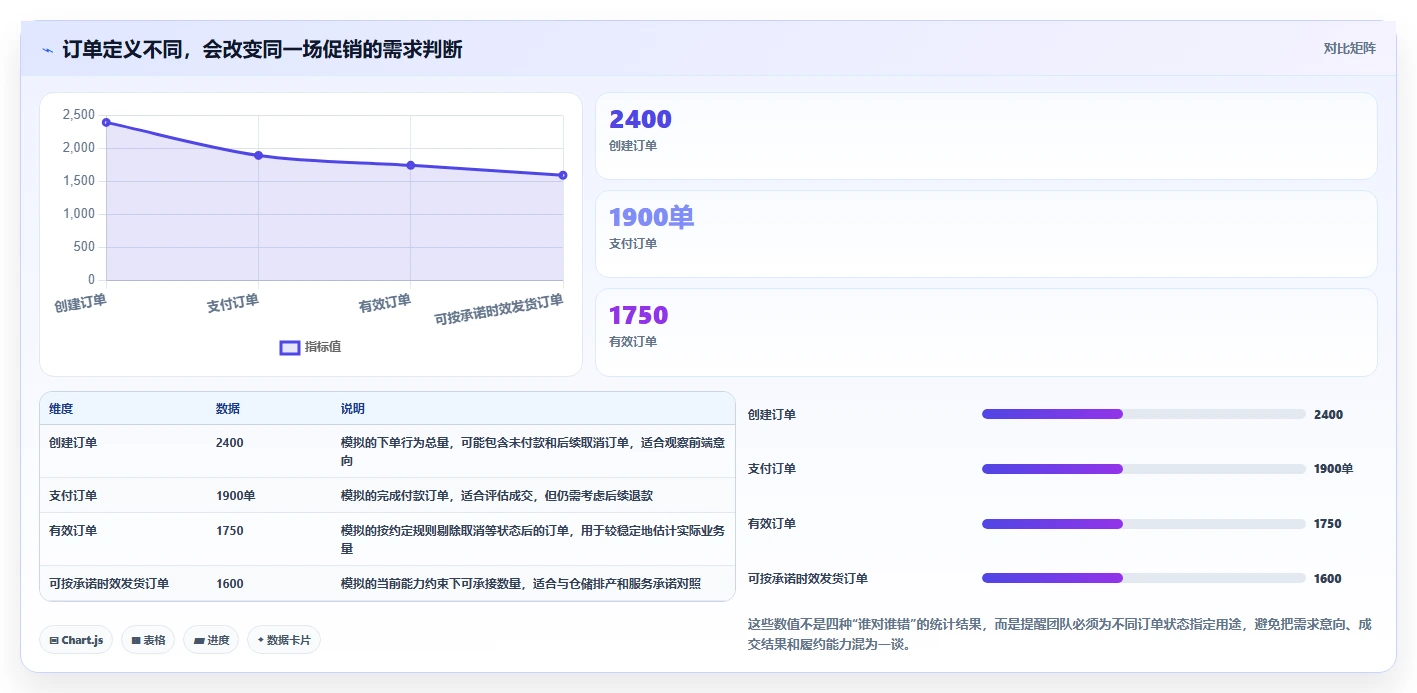Viewport: 1417px width, 693px height.
Task: Click the last chart data point for 可按承诺时效发货订单
Action: click(563, 175)
